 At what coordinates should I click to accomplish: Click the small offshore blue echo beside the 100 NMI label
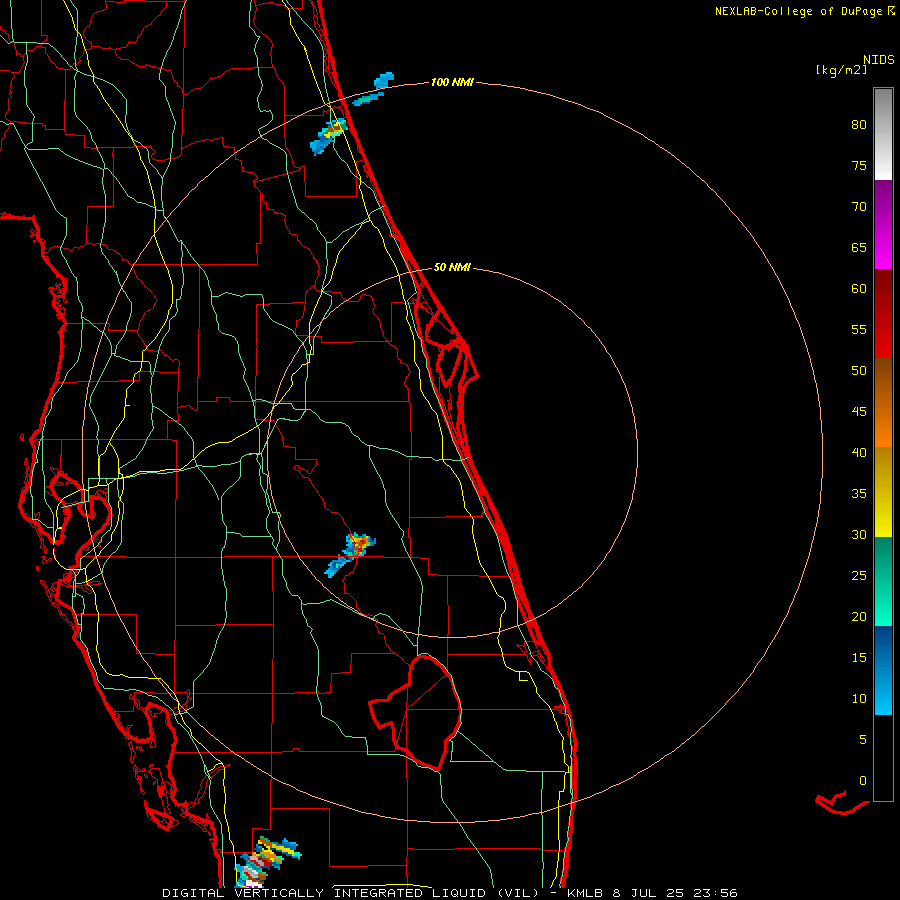(x=374, y=89)
